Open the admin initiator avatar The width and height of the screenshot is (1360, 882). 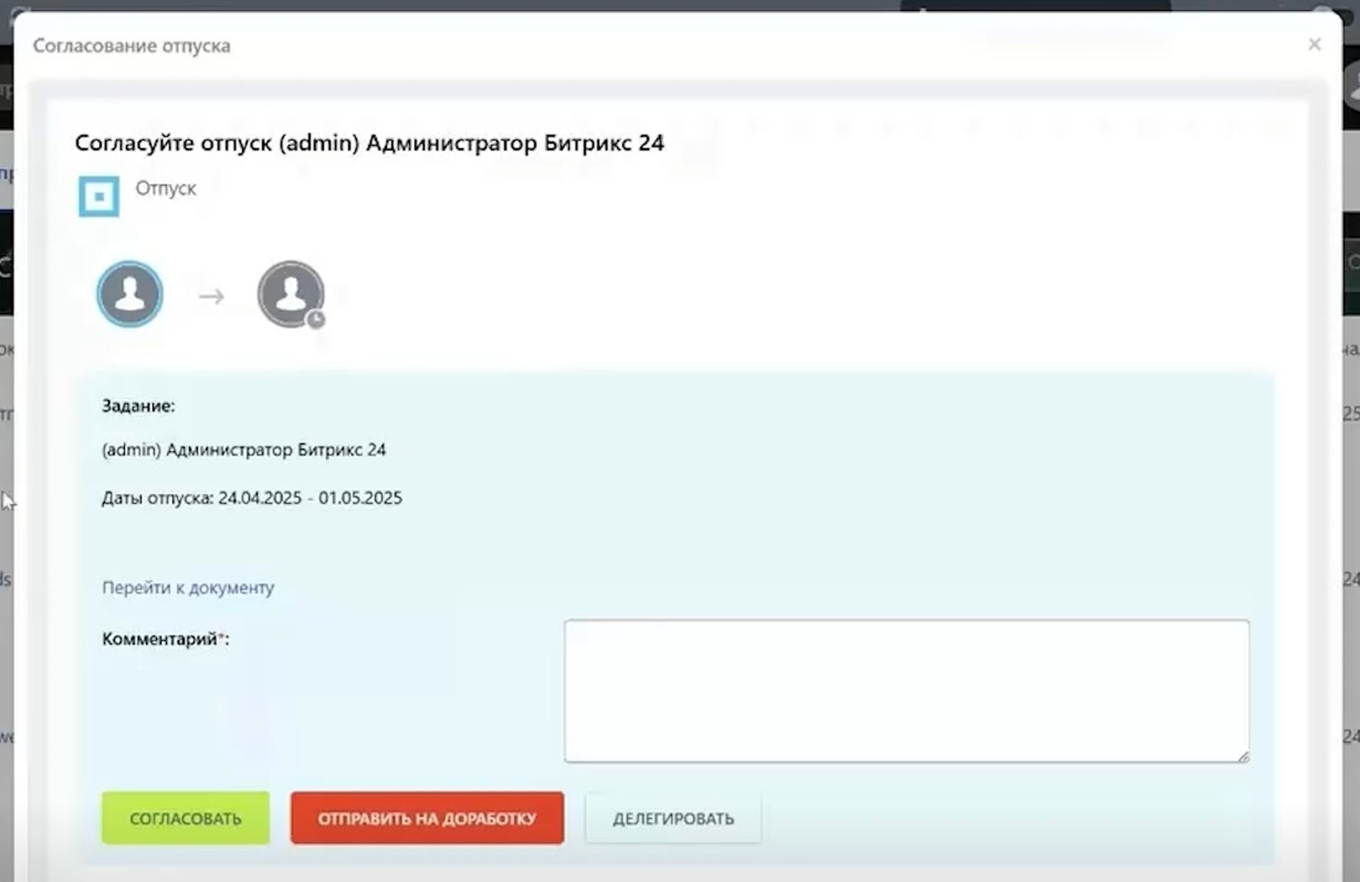coord(129,293)
